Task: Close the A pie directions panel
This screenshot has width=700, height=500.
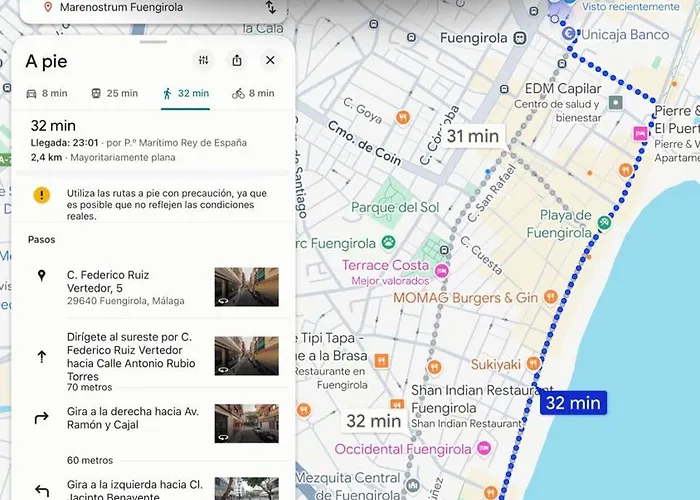Action: [x=270, y=61]
